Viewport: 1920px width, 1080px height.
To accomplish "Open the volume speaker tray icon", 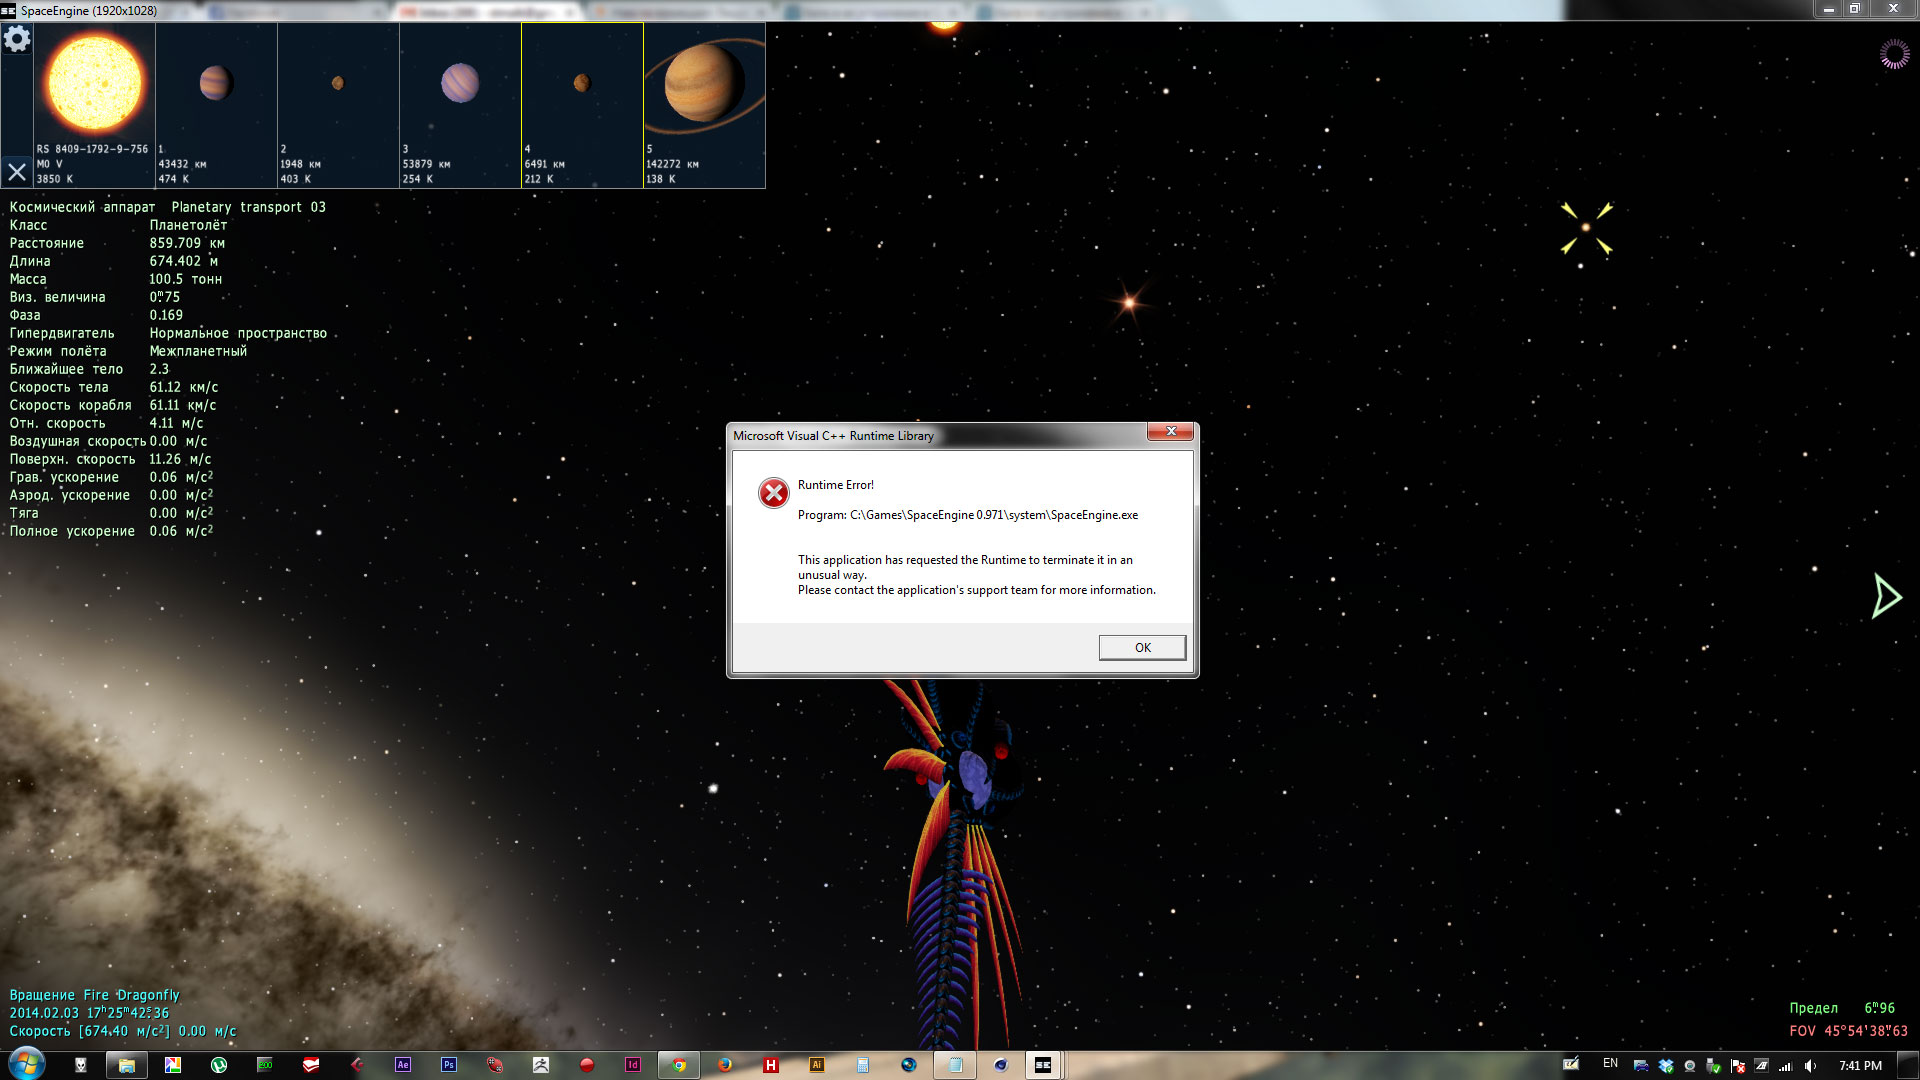I will pos(1810,1066).
